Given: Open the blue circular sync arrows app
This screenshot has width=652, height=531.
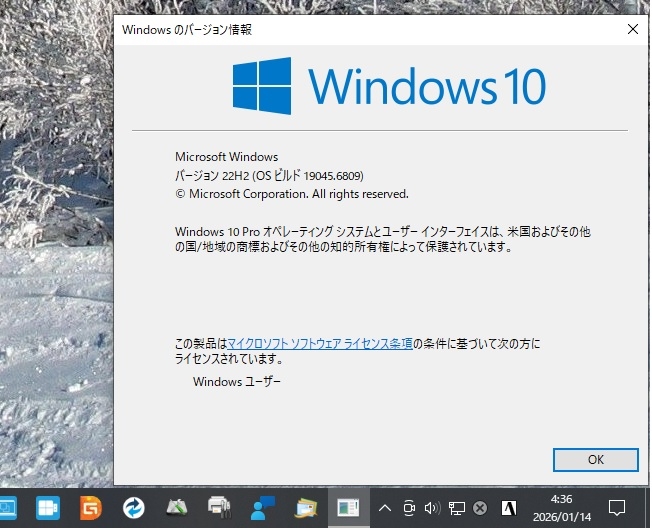Looking at the screenshot, I should point(134,508).
